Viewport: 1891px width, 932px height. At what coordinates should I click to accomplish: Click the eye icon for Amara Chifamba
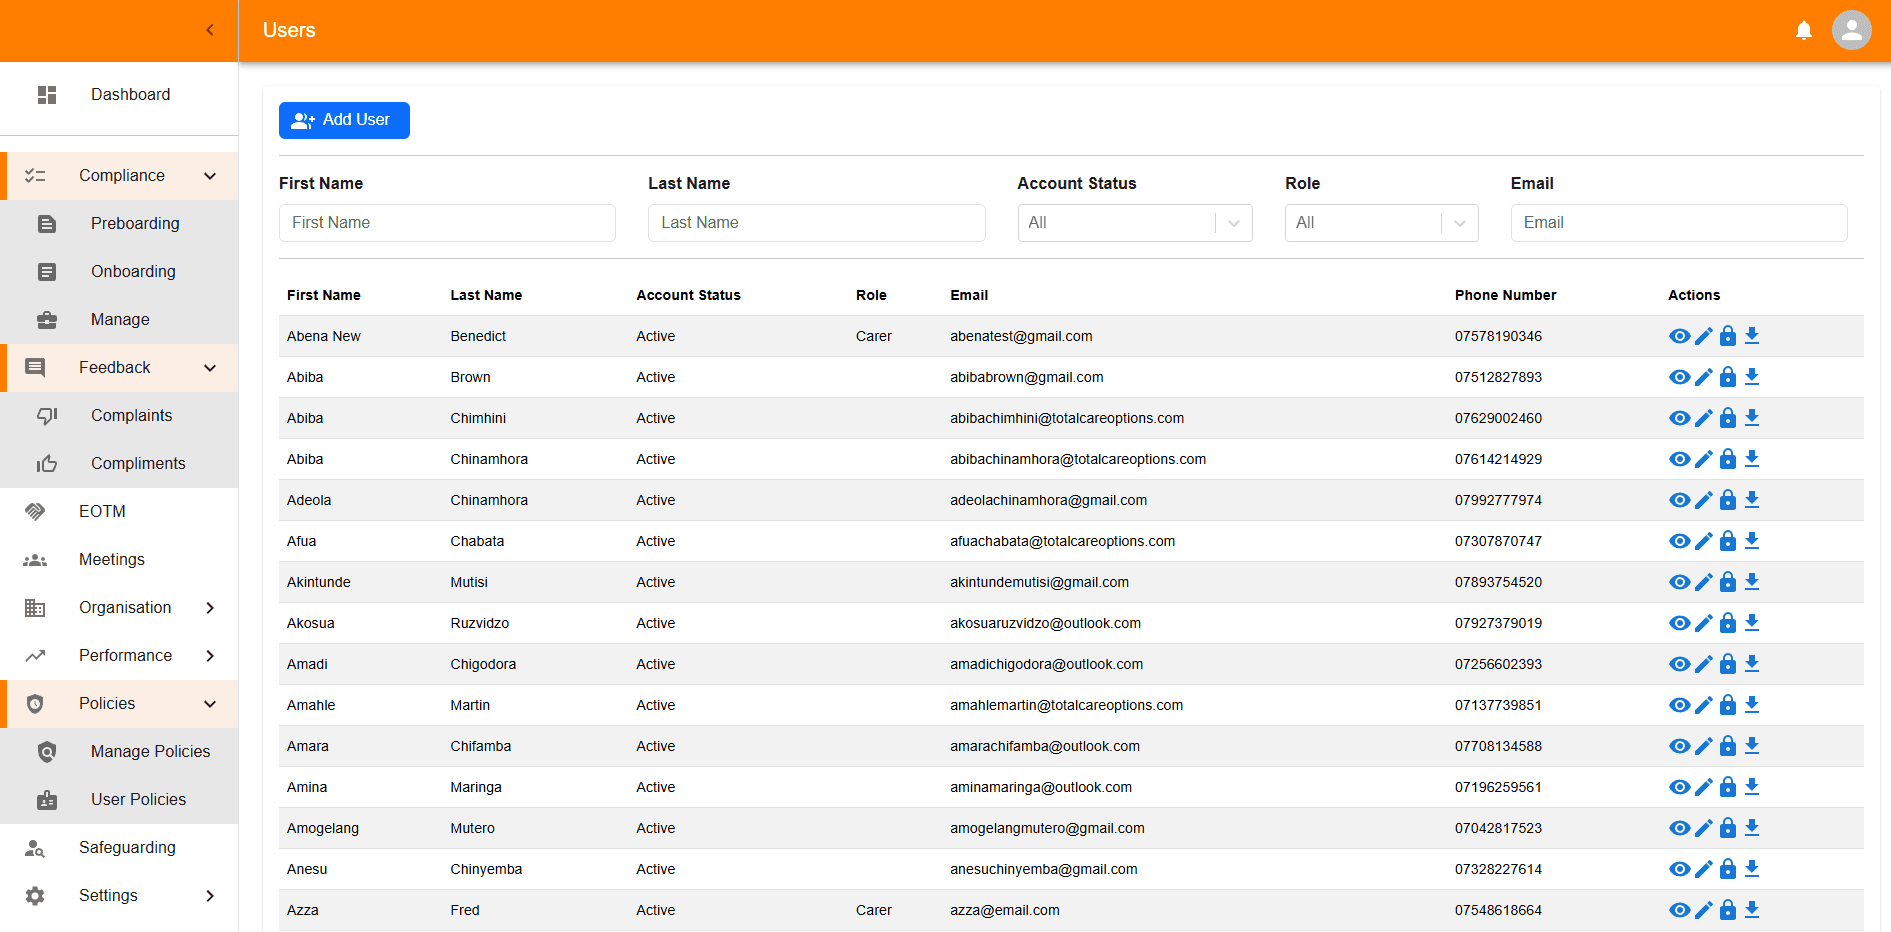pos(1680,746)
